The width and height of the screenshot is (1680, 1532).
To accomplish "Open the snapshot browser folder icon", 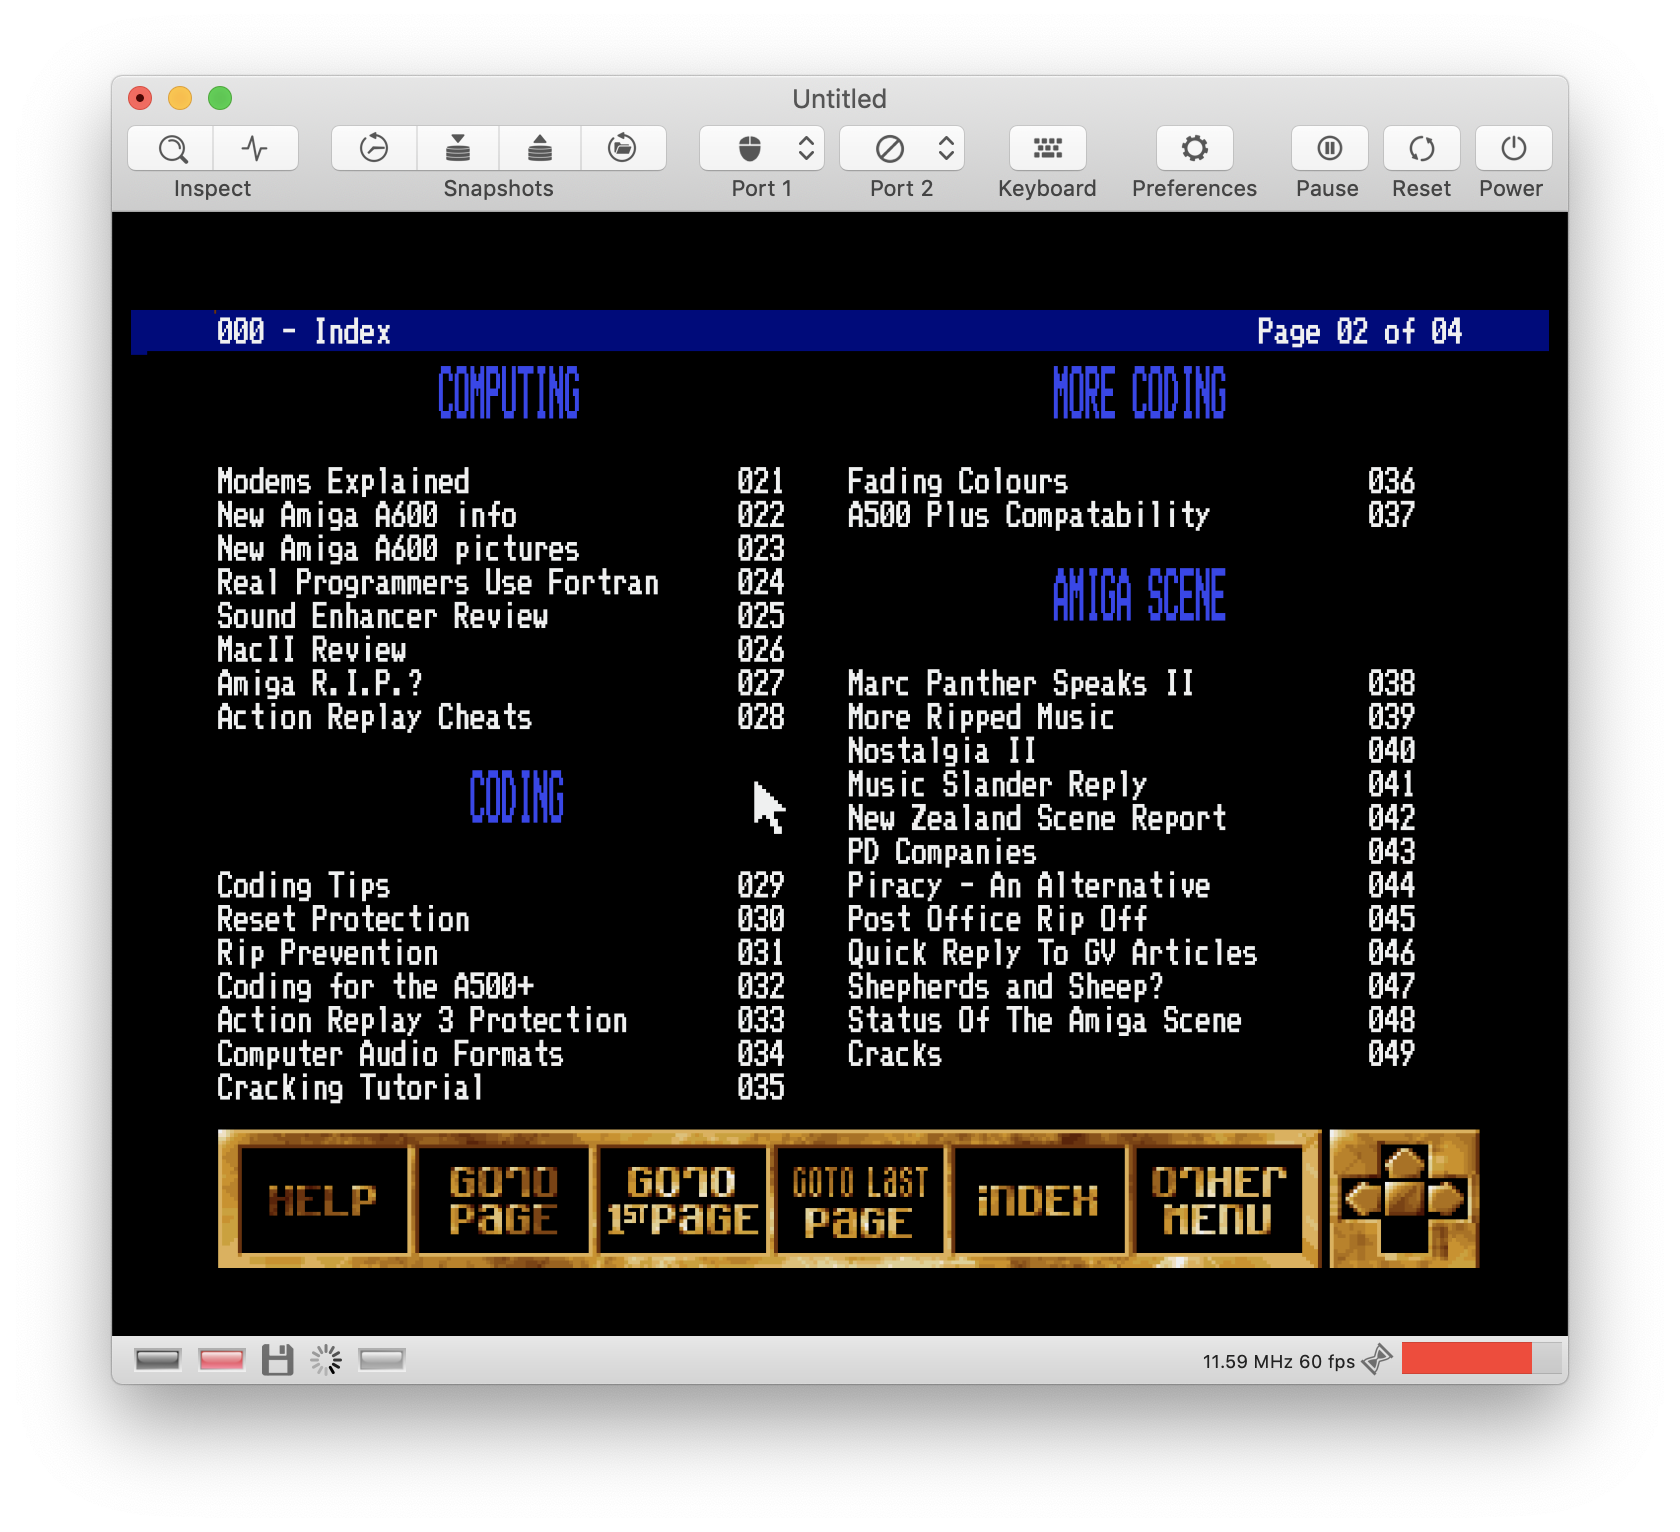I will 623,149.
